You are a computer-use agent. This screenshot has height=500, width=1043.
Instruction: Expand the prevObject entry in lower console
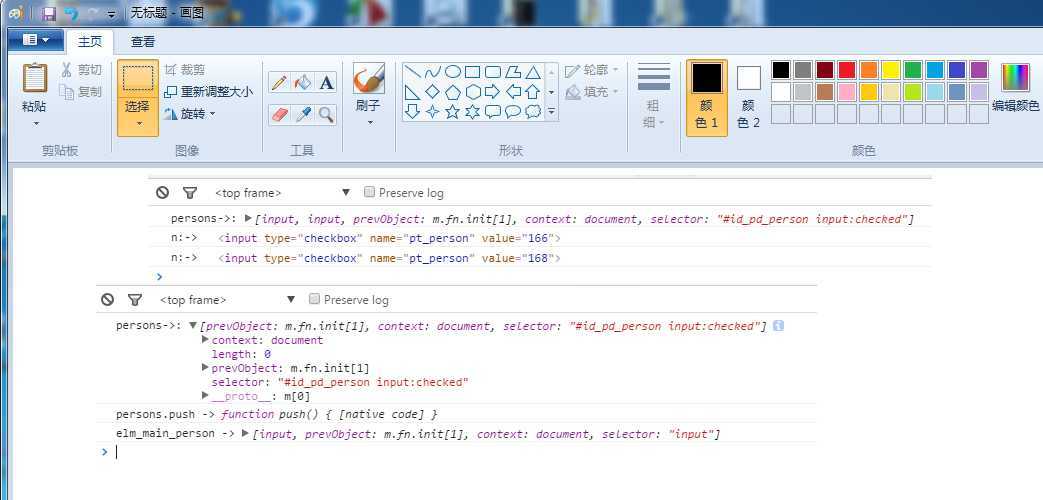coord(206,367)
